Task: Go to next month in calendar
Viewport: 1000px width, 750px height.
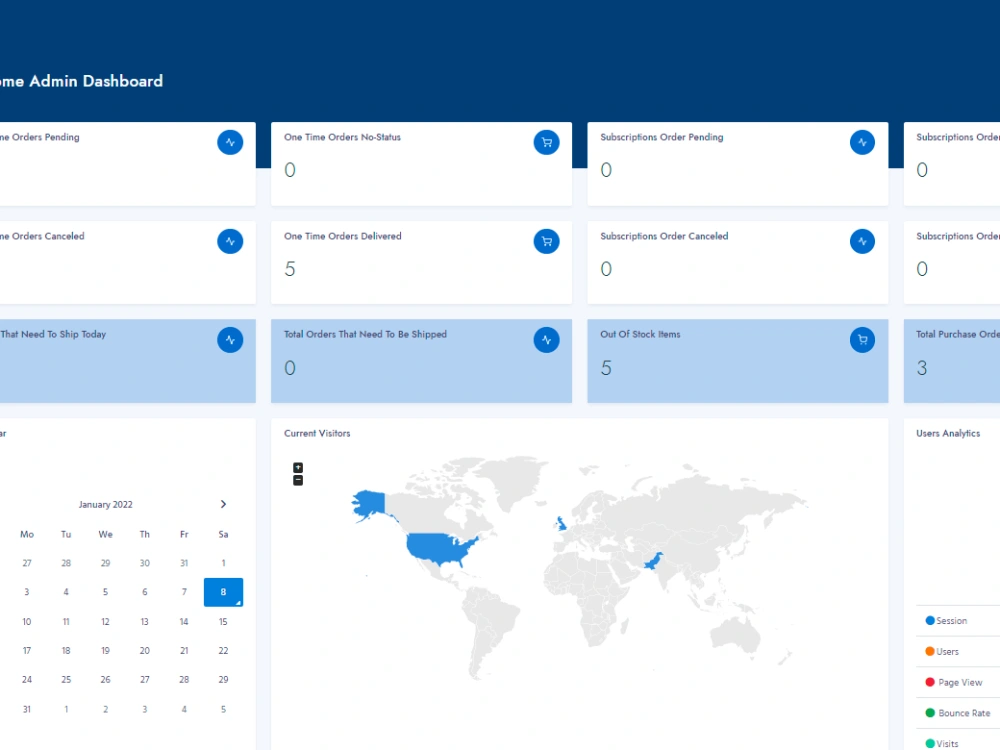Action: click(223, 504)
